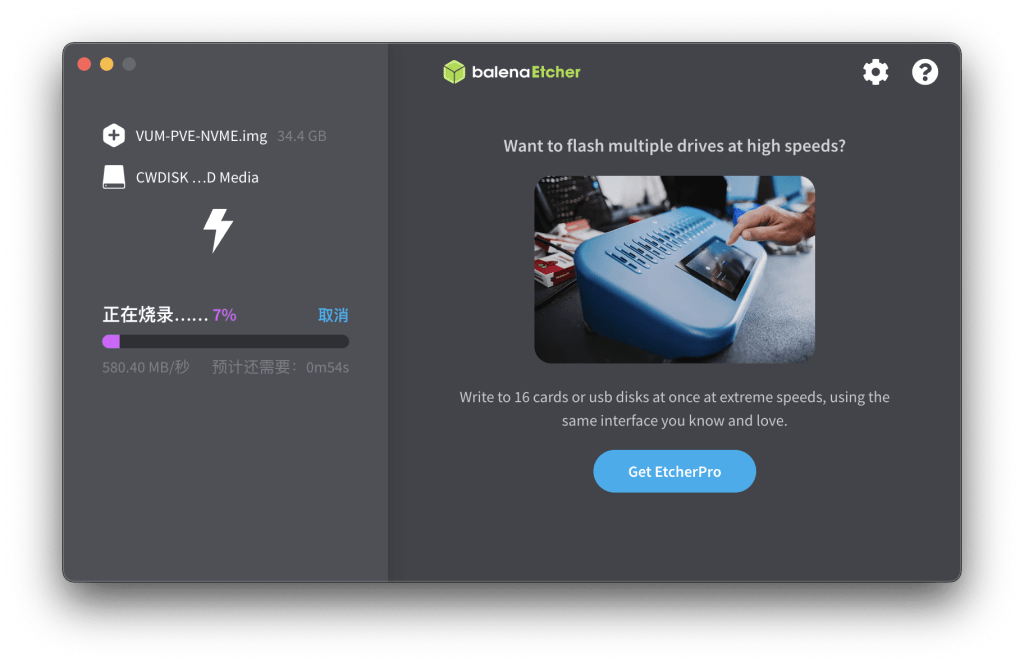Click the 'Want to flash multiple drives' heading
1024x665 pixels.
pyautogui.click(x=674, y=146)
